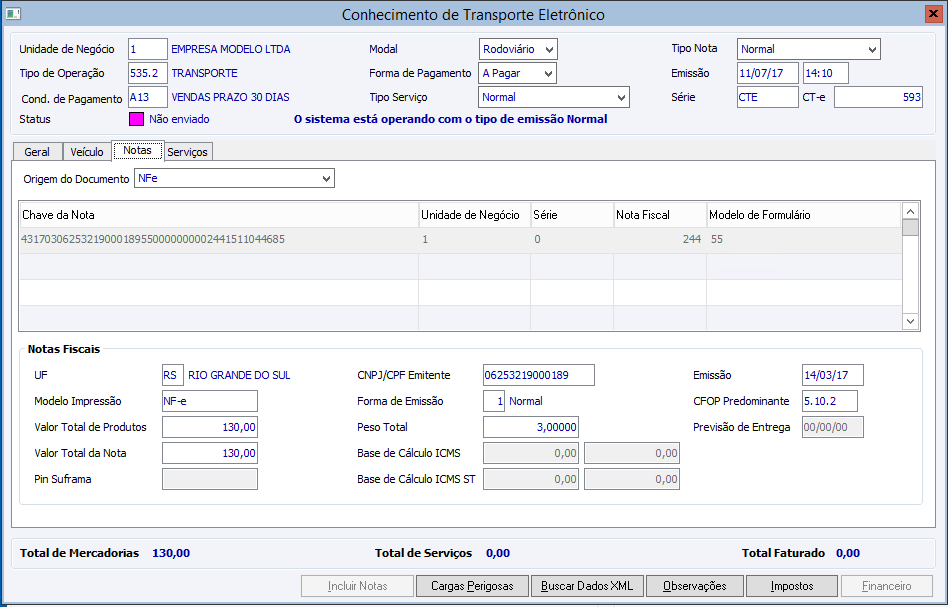Open Observações button
Image resolution: width=948 pixels, height=607 pixels.
tap(694, 586)
